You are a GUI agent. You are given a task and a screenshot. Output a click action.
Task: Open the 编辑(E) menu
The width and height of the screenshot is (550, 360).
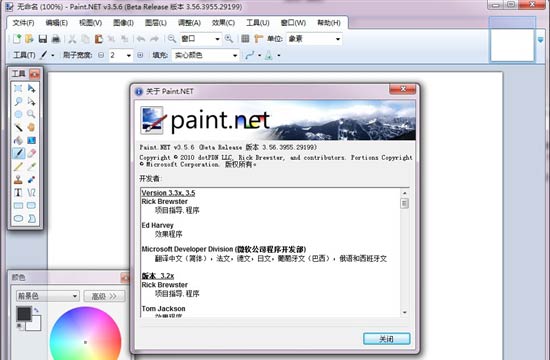[56, 23]
